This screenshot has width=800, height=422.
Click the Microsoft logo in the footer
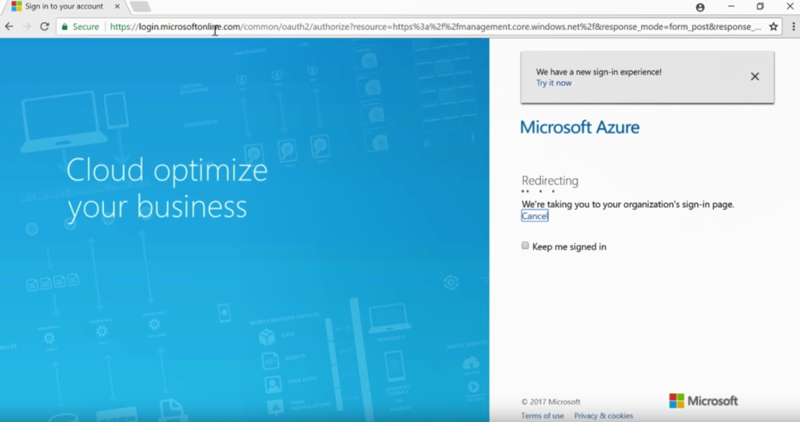[704, 401]
